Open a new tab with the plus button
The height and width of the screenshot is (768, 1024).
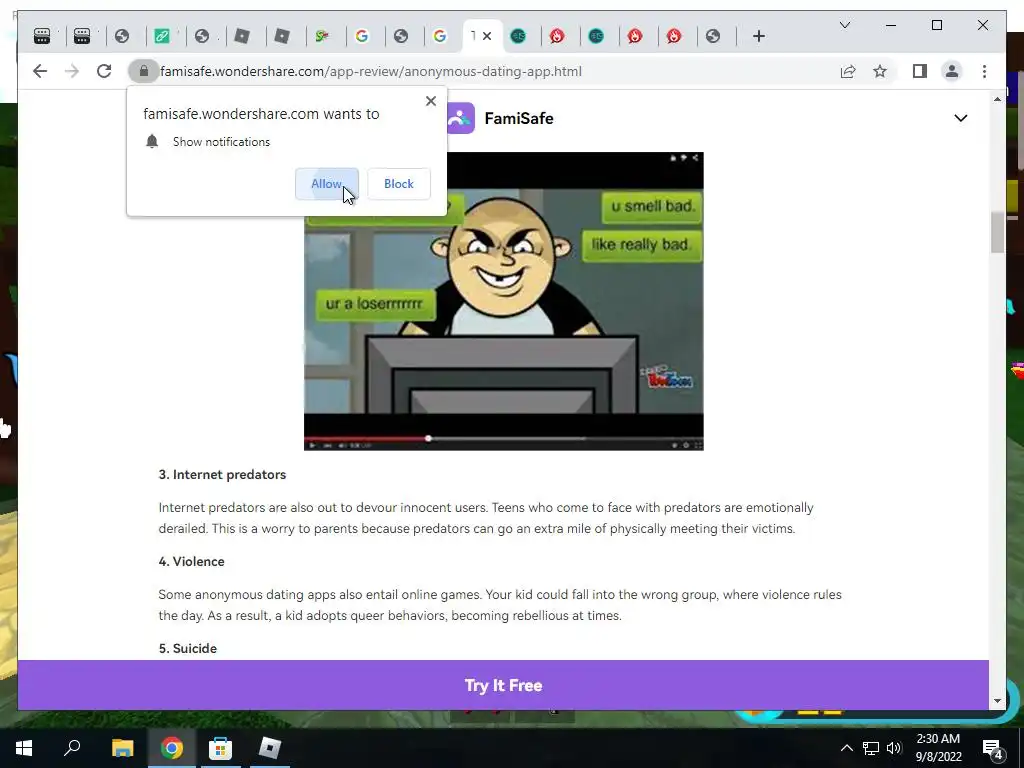pos(758,36)
